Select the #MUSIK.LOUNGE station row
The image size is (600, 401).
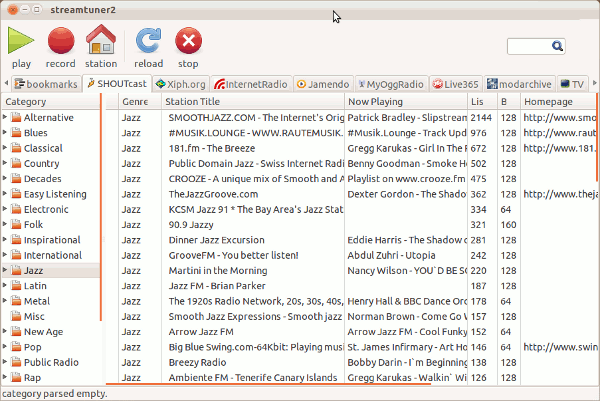pyautogui.click(x=351, y=133)
